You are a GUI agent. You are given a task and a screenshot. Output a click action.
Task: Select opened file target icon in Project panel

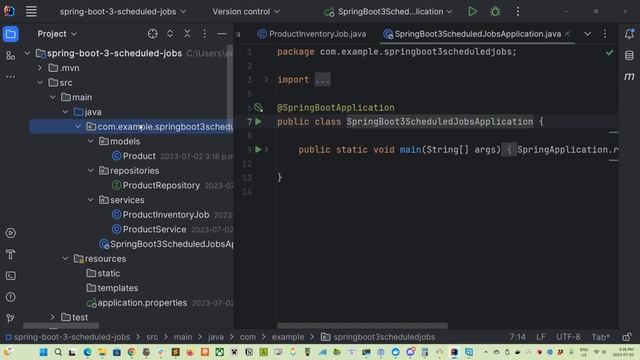[x=152, y=34]
